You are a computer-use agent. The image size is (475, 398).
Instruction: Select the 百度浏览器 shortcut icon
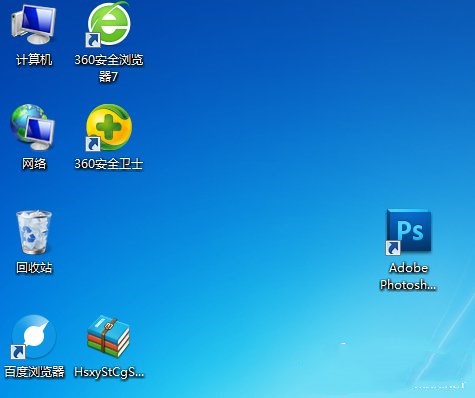[x=34, y=337]
